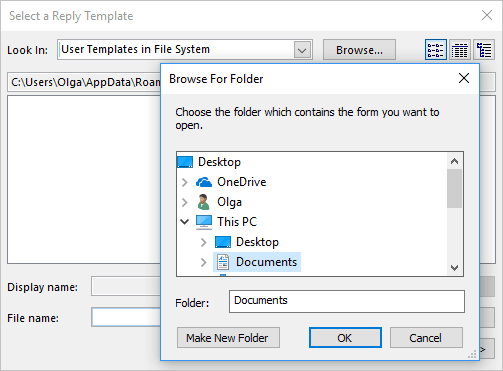Select Documents in folder tree
The height and width of the screenshot is (371, 503).
click(266, 262)
